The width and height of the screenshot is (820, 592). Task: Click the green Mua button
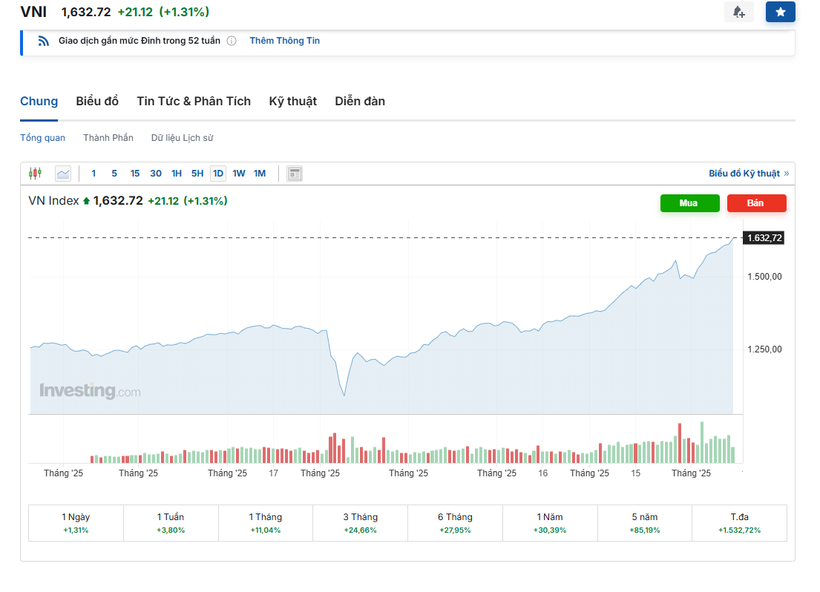click(x=689, y=202)
